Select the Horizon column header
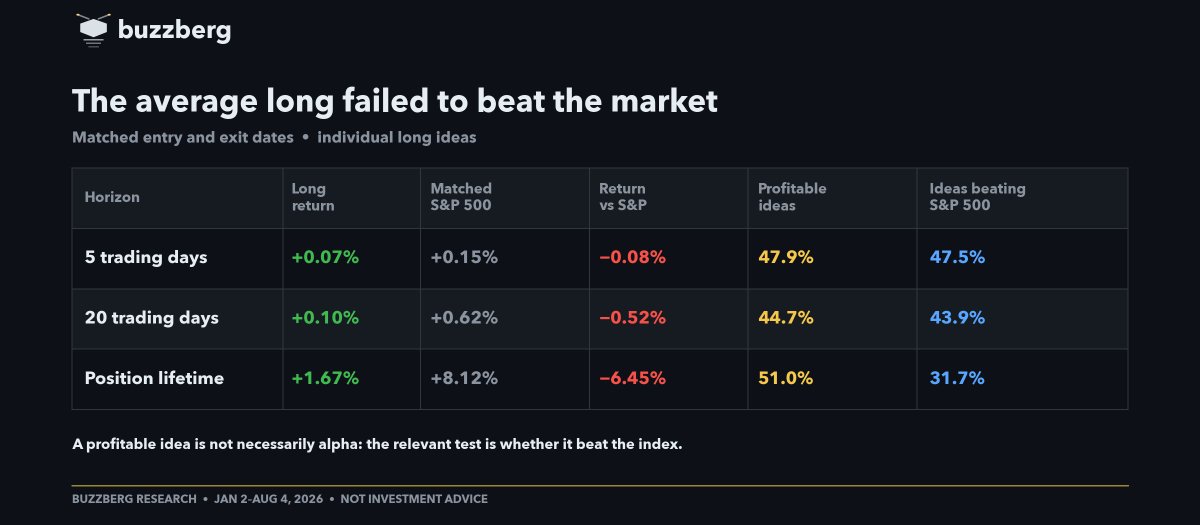Screen dimensions: 1200x525 pyautogui.click(x=112, y=197)
